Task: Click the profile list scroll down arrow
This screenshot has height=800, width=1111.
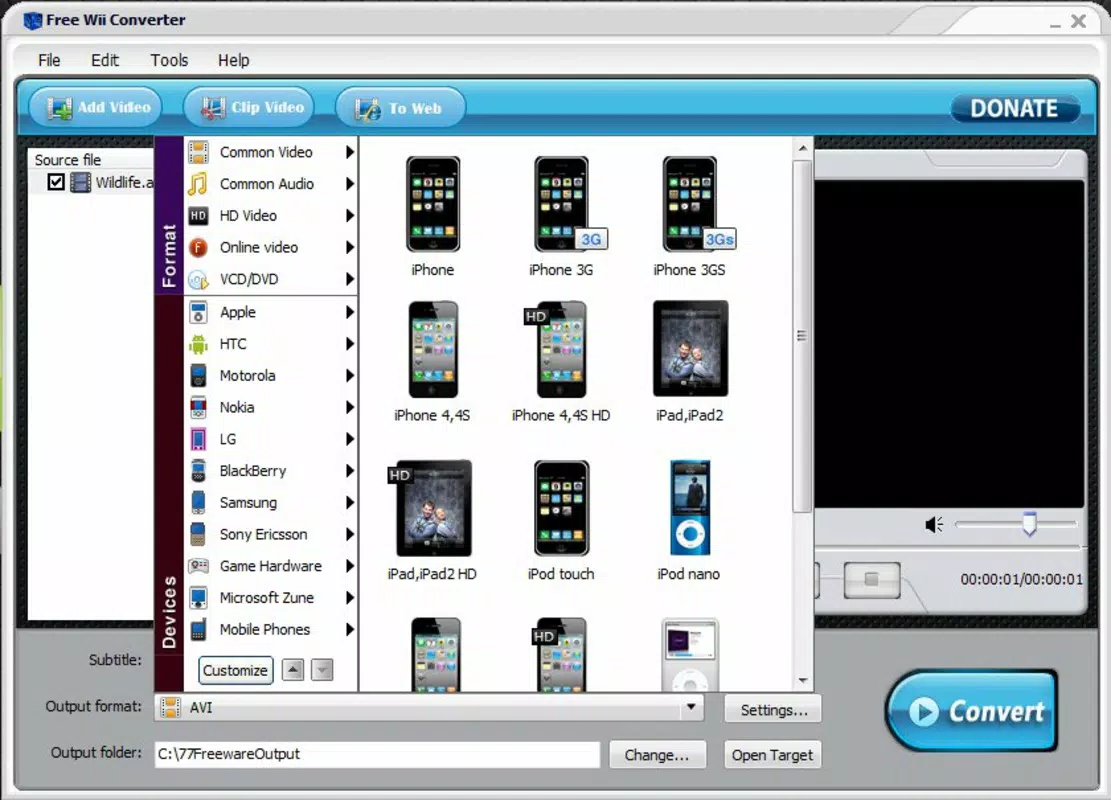Action: tap(803, 680)
